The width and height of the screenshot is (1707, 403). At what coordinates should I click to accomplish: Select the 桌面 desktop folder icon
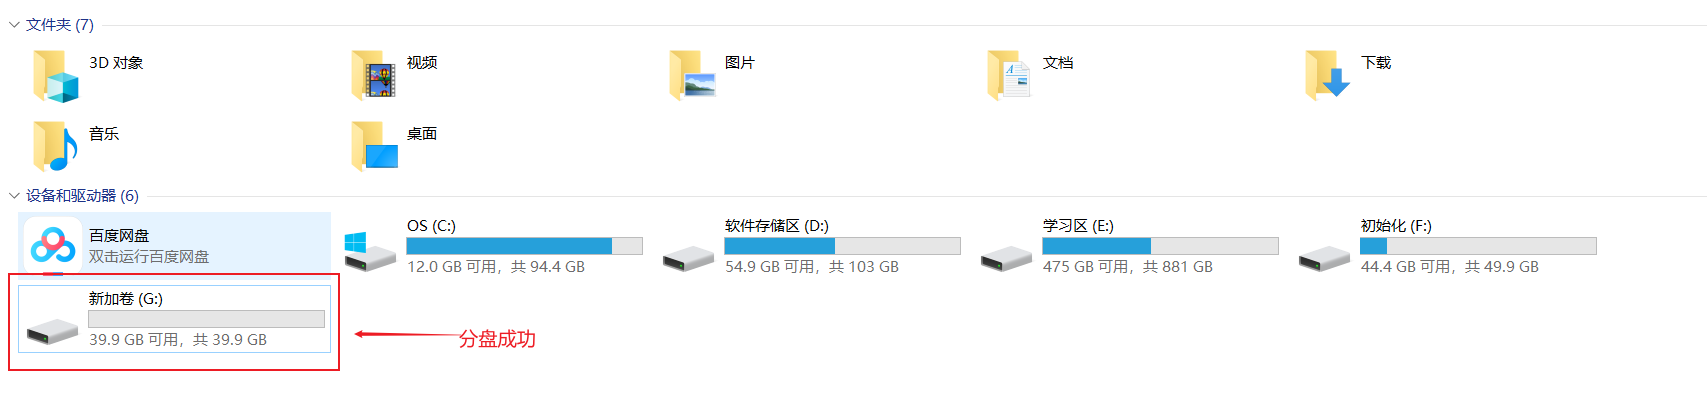(374, 146)
